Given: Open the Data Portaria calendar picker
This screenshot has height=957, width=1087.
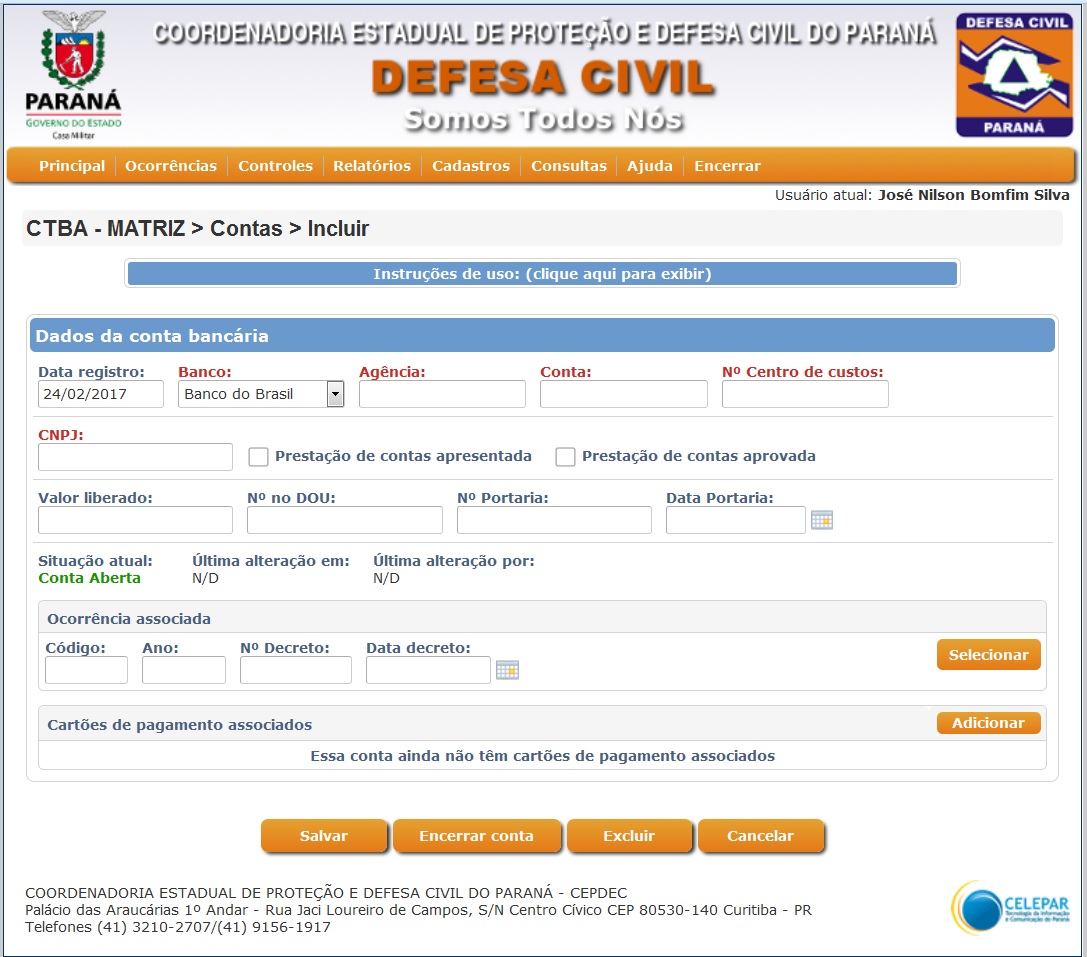Looking at the screenshot, I should (821, 520).
